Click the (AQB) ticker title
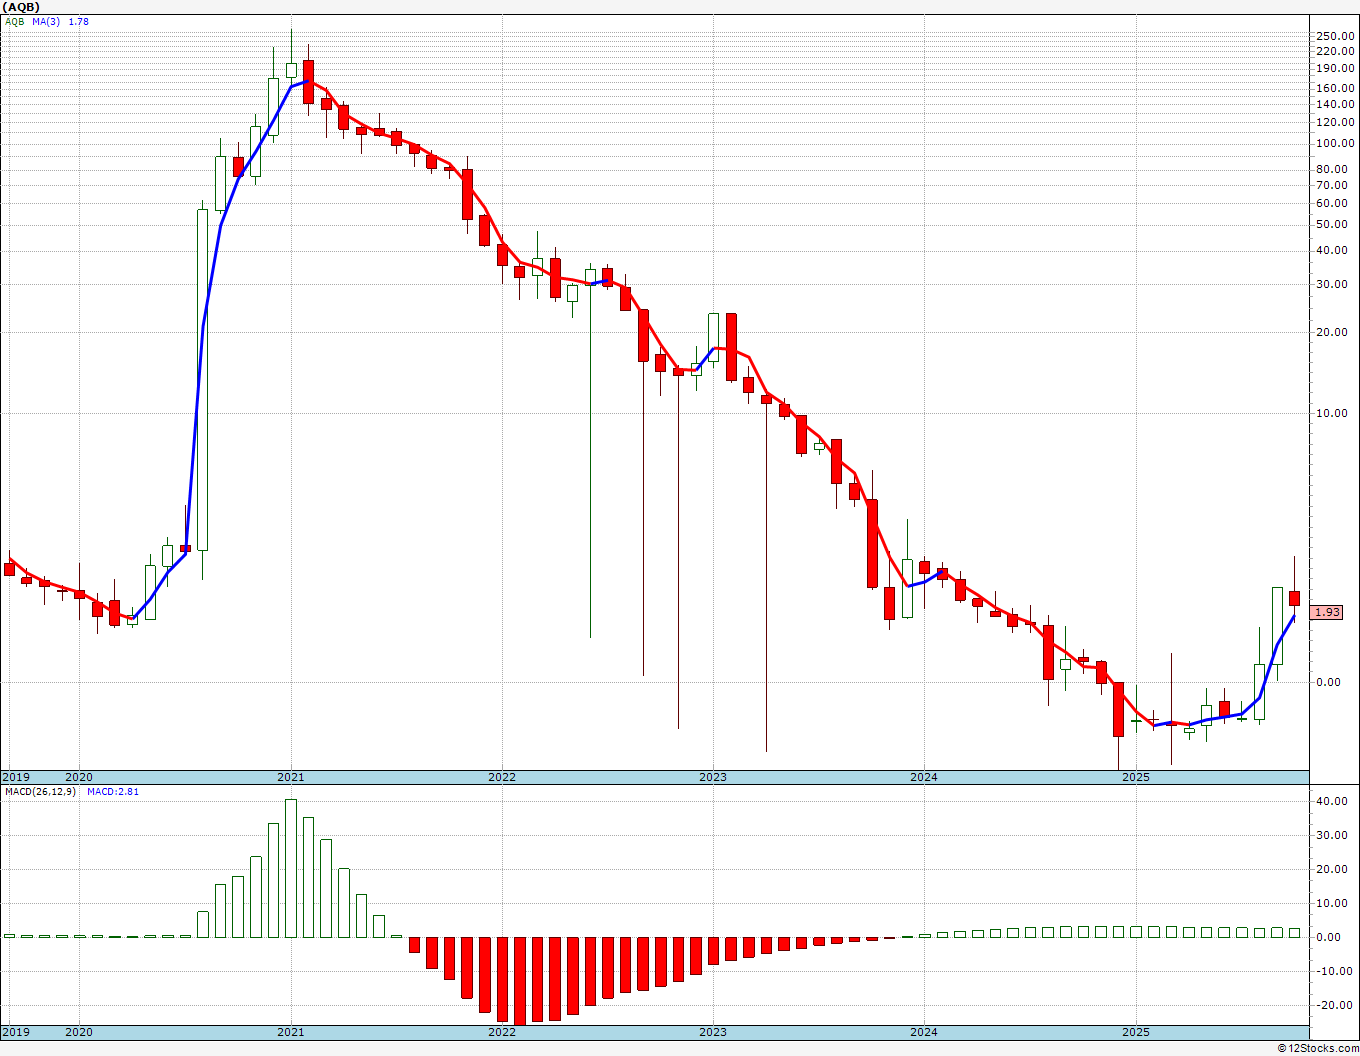The height and width of the screenshot is (1056, 1360). click(x=22, y=7)
